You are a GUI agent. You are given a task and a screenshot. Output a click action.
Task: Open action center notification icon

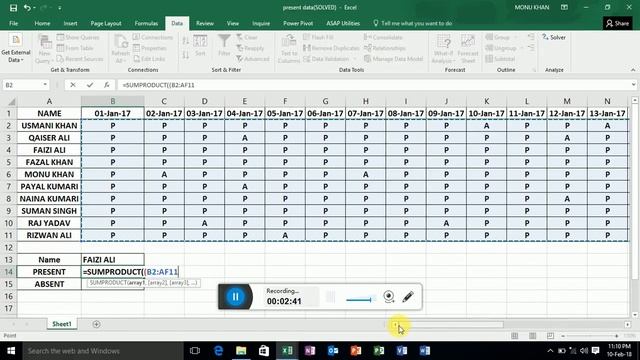(x=596, y=351)
